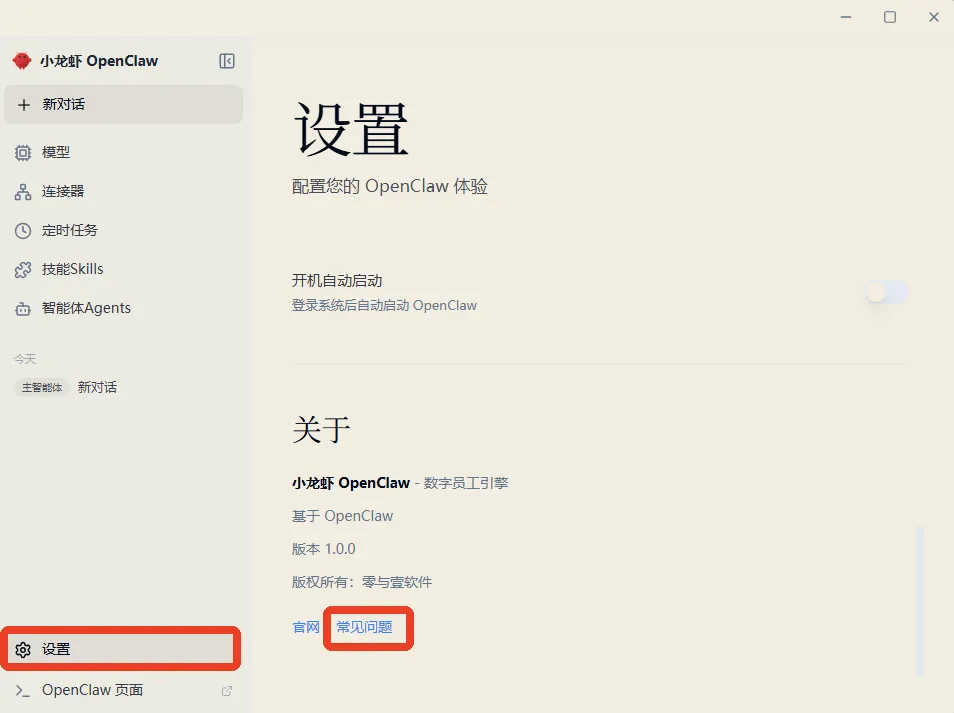This screenshot has width=954, height=713.
Task: Click the network icon next to 连接器
Action: (x=23, y=192)
